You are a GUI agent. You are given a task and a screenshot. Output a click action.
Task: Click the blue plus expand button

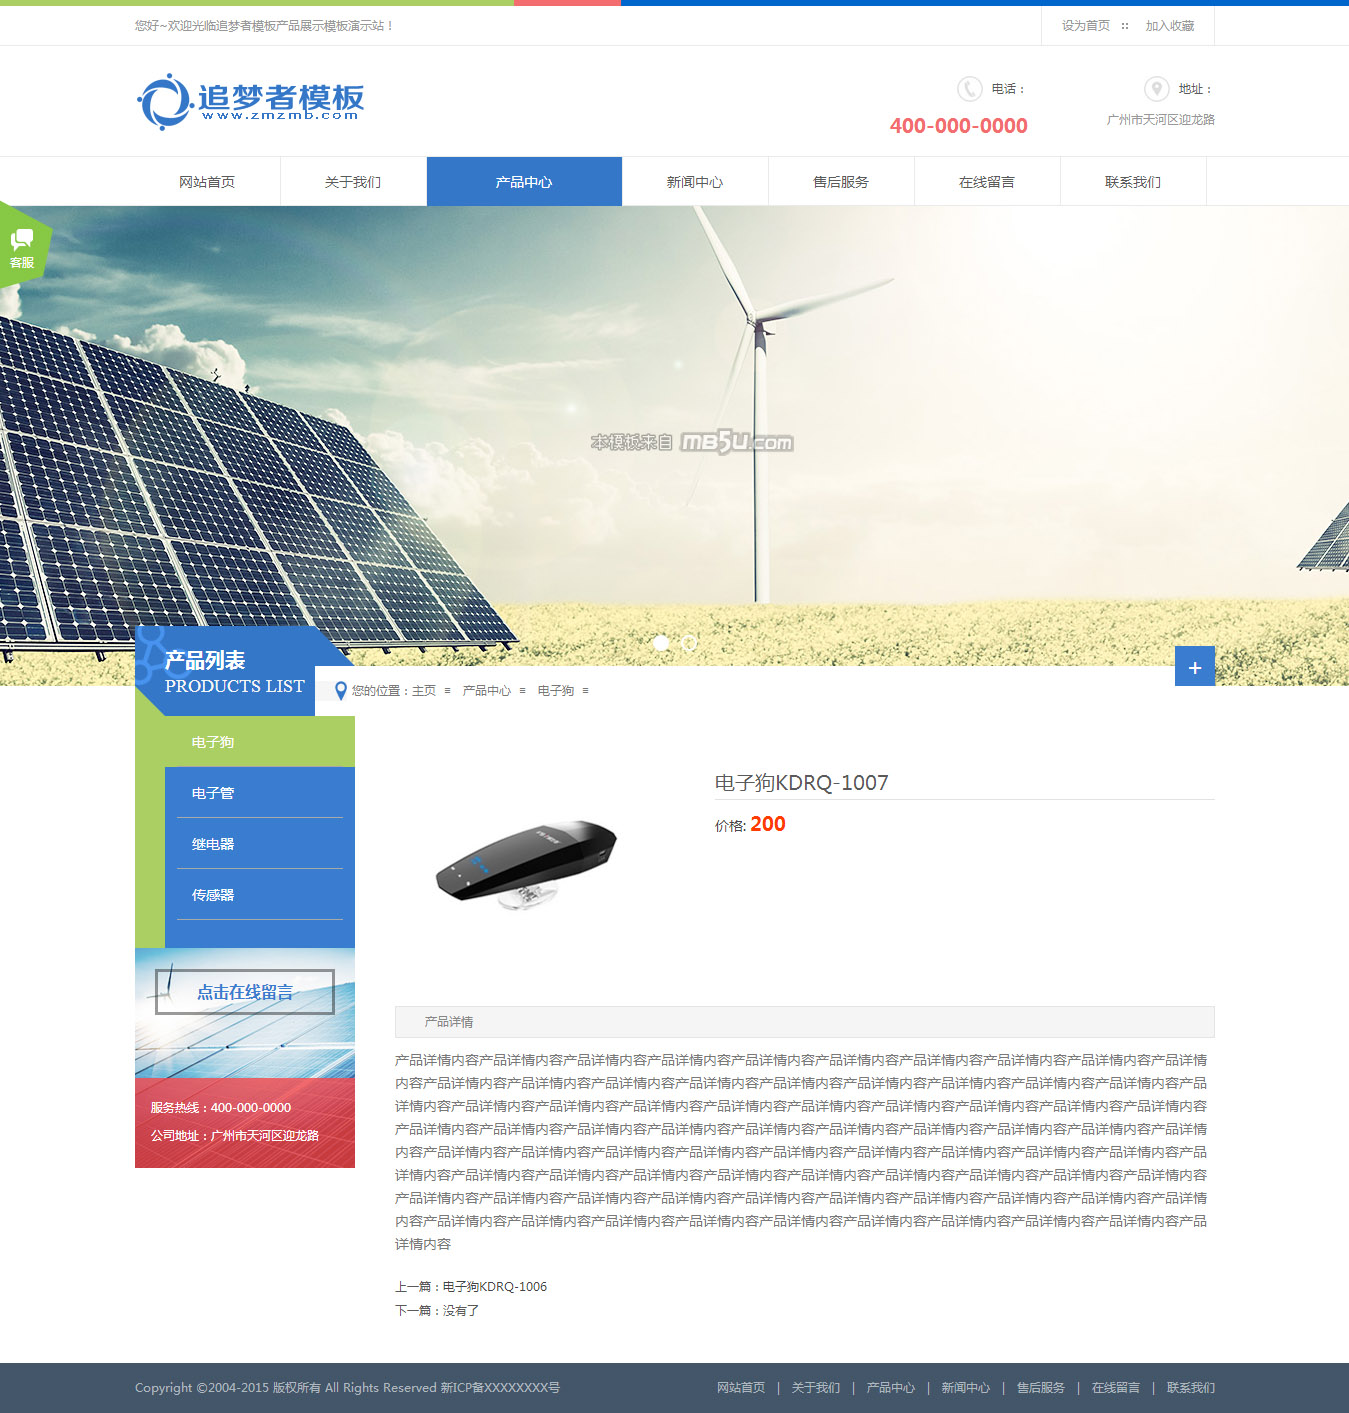coord(1194,667)
